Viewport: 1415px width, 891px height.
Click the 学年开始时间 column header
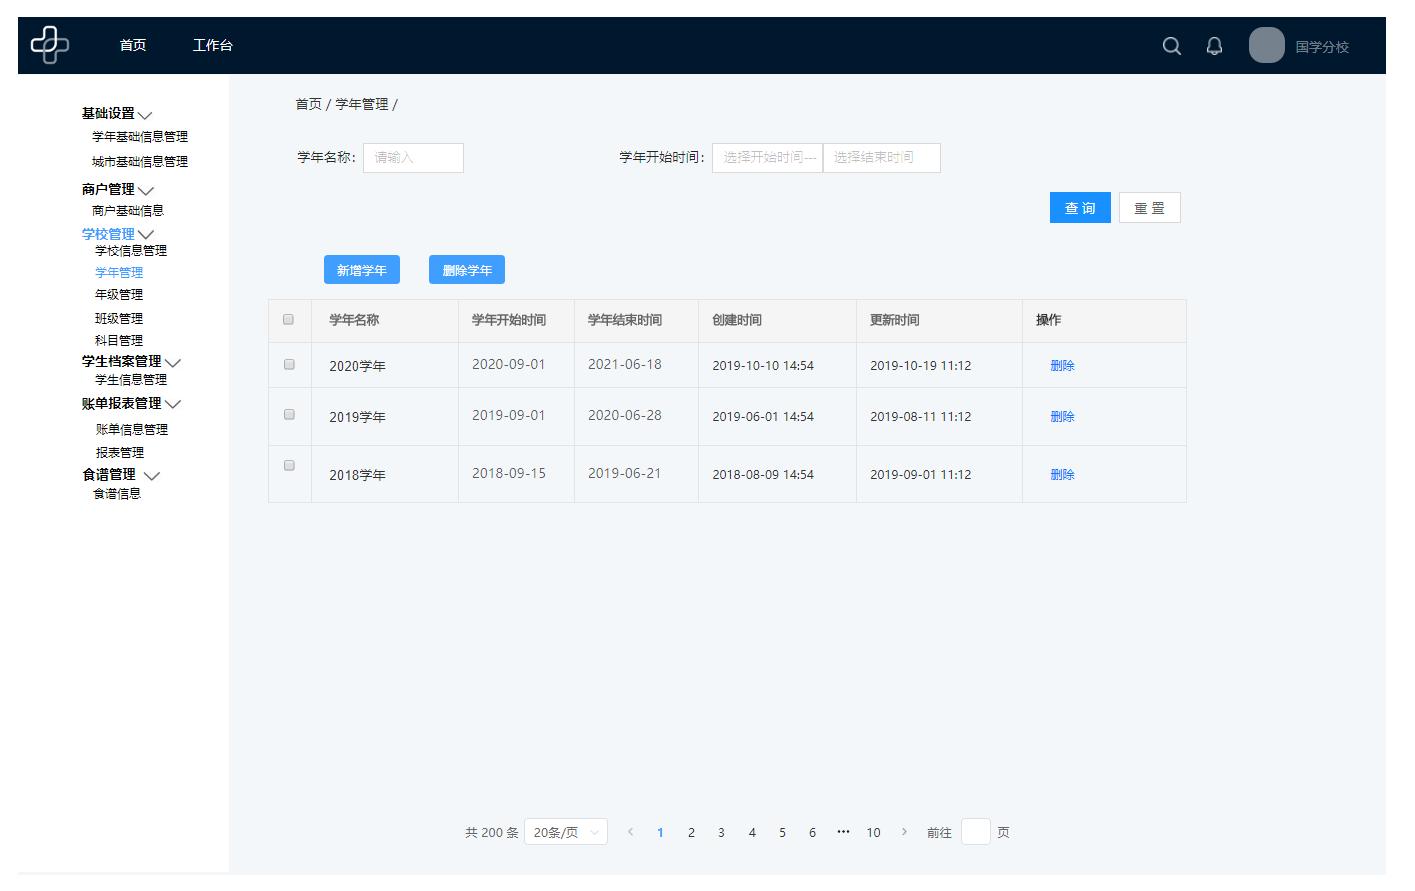(x=509, y=320)
